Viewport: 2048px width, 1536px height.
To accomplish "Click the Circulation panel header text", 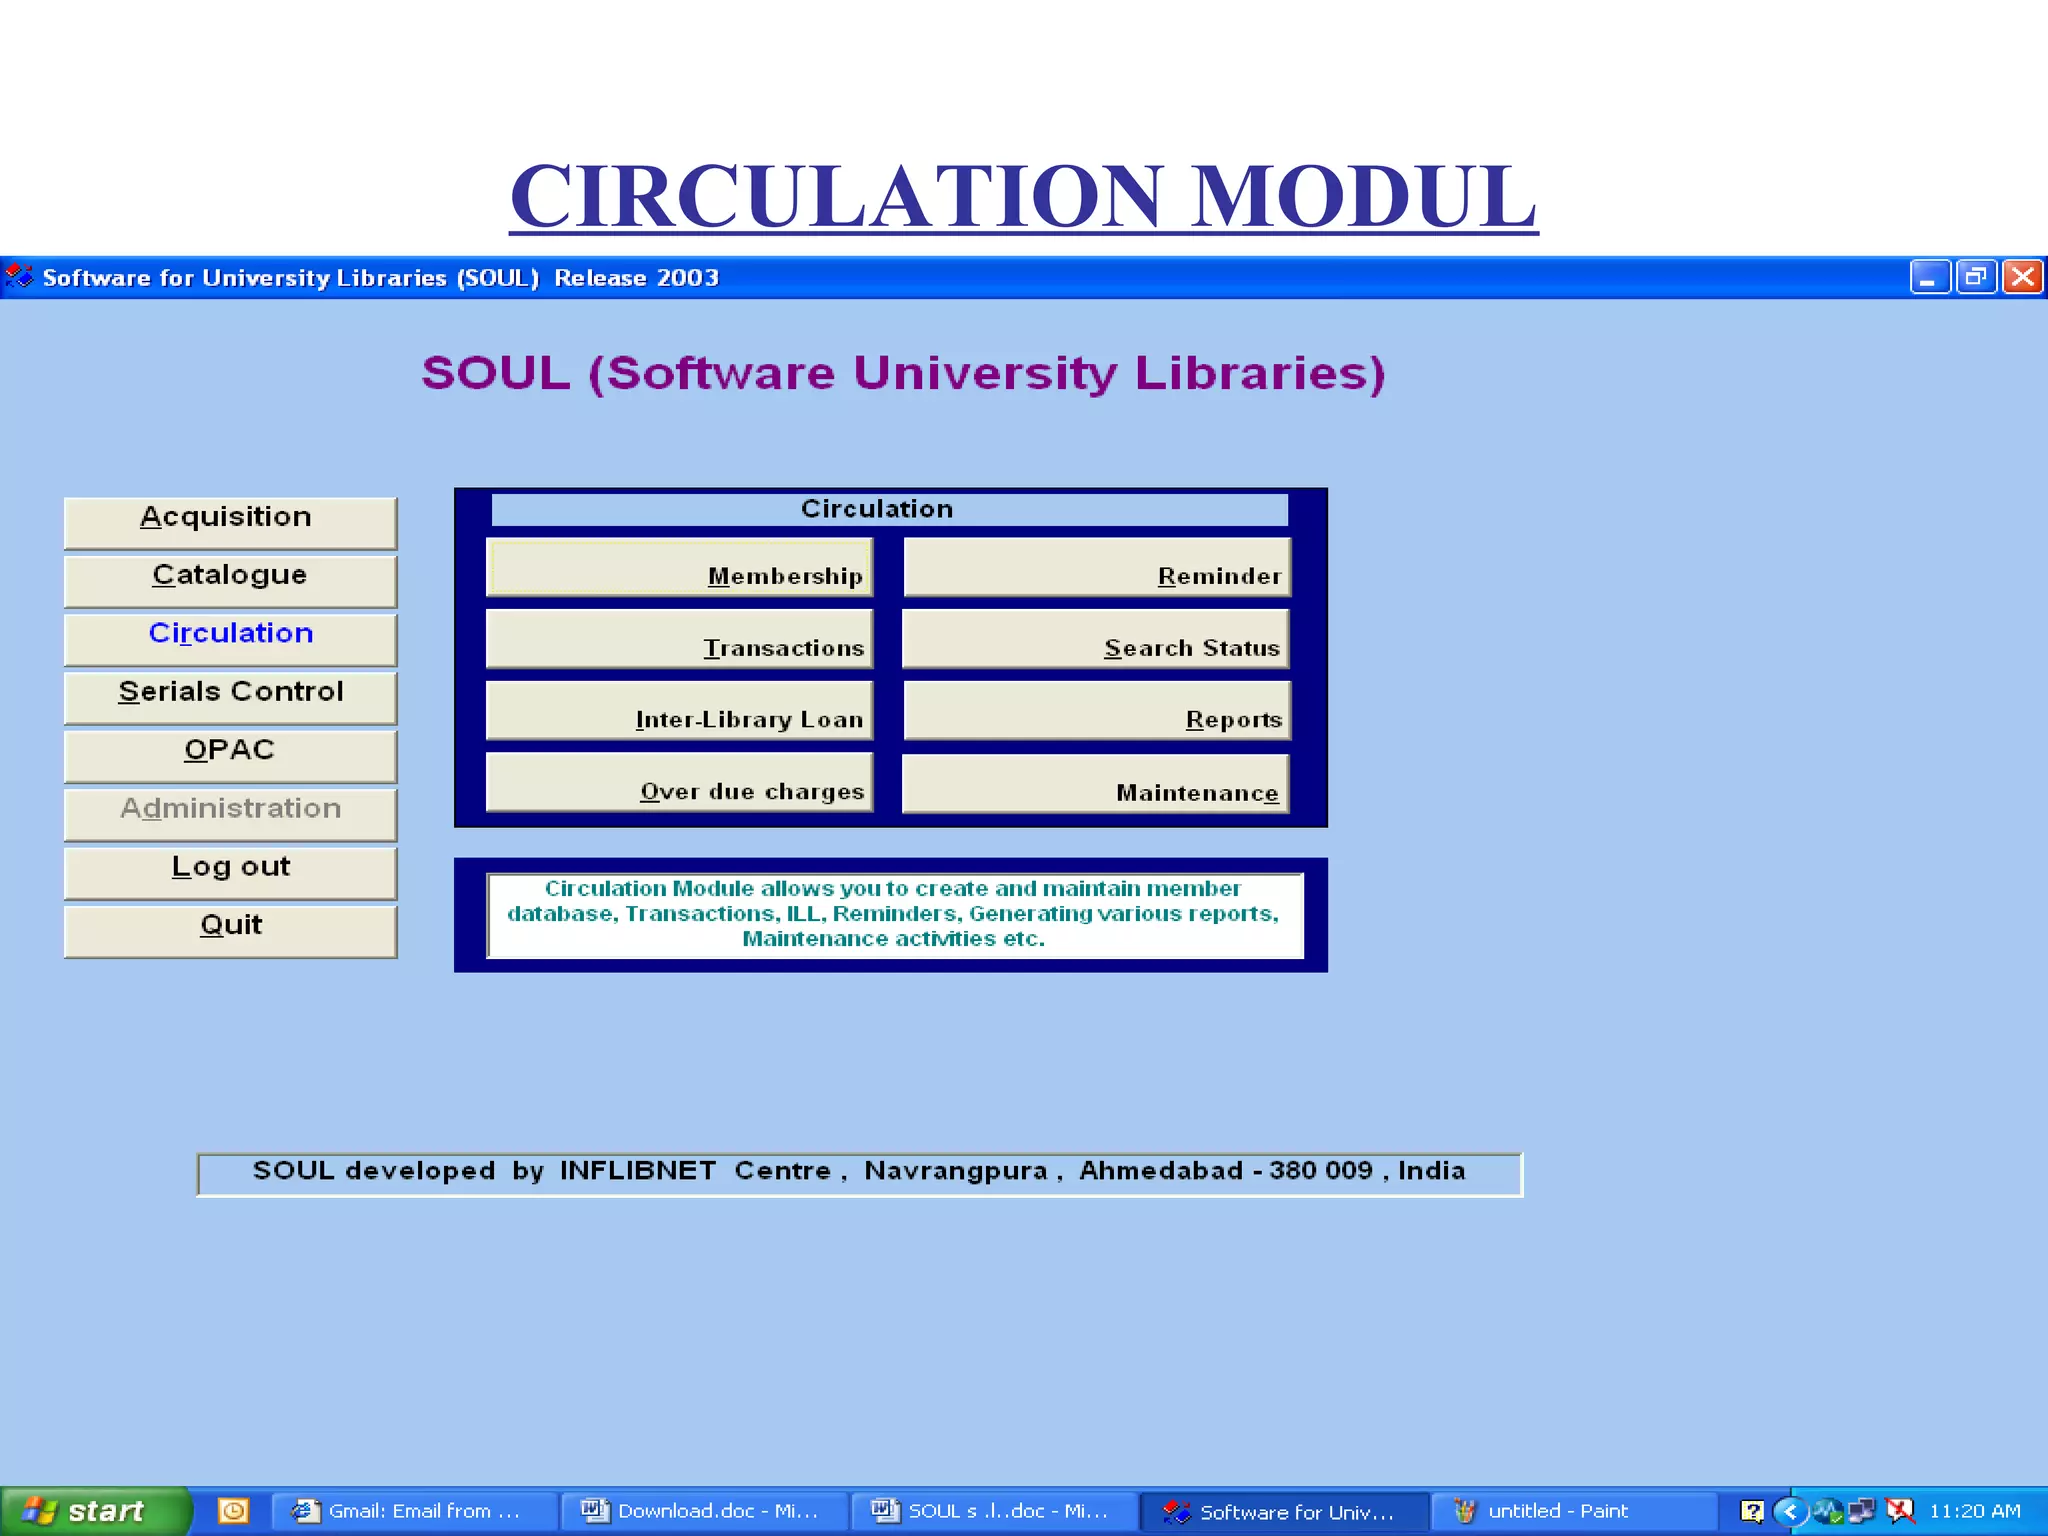I will click(x=877, y=509).
